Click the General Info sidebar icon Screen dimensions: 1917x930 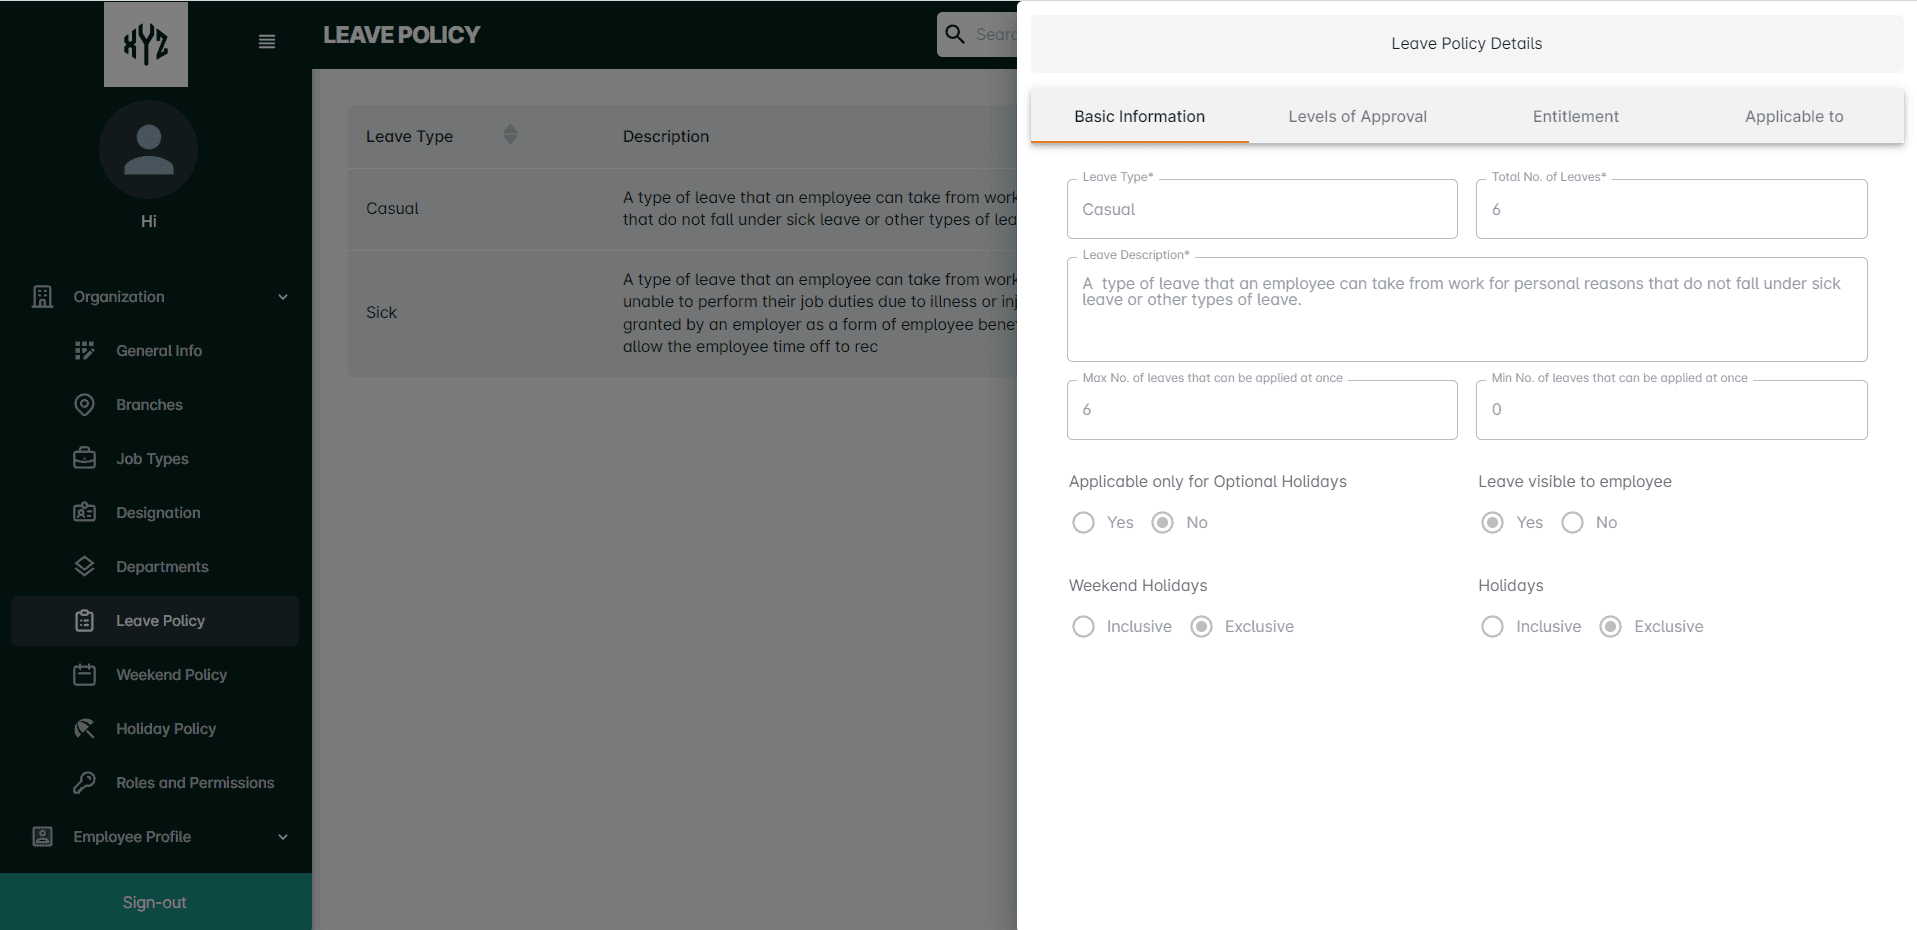(85, 351)
